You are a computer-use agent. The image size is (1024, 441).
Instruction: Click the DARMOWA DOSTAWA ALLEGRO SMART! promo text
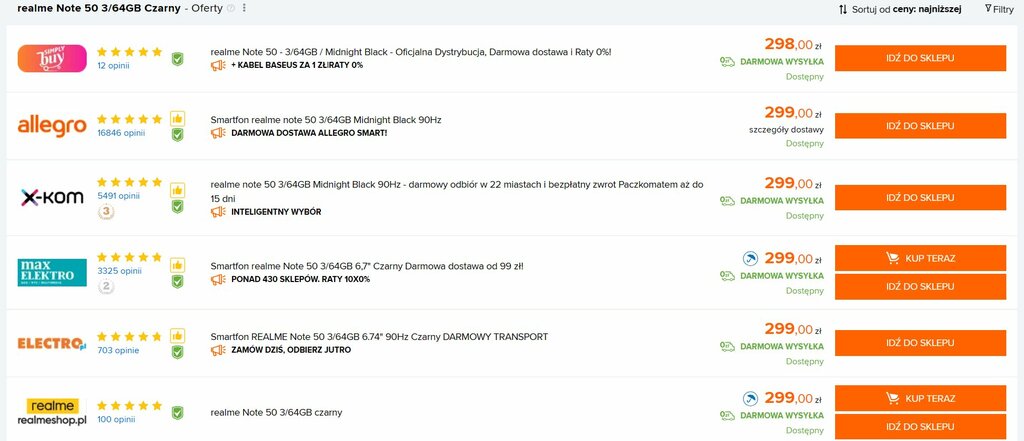[x=309, y=133]
